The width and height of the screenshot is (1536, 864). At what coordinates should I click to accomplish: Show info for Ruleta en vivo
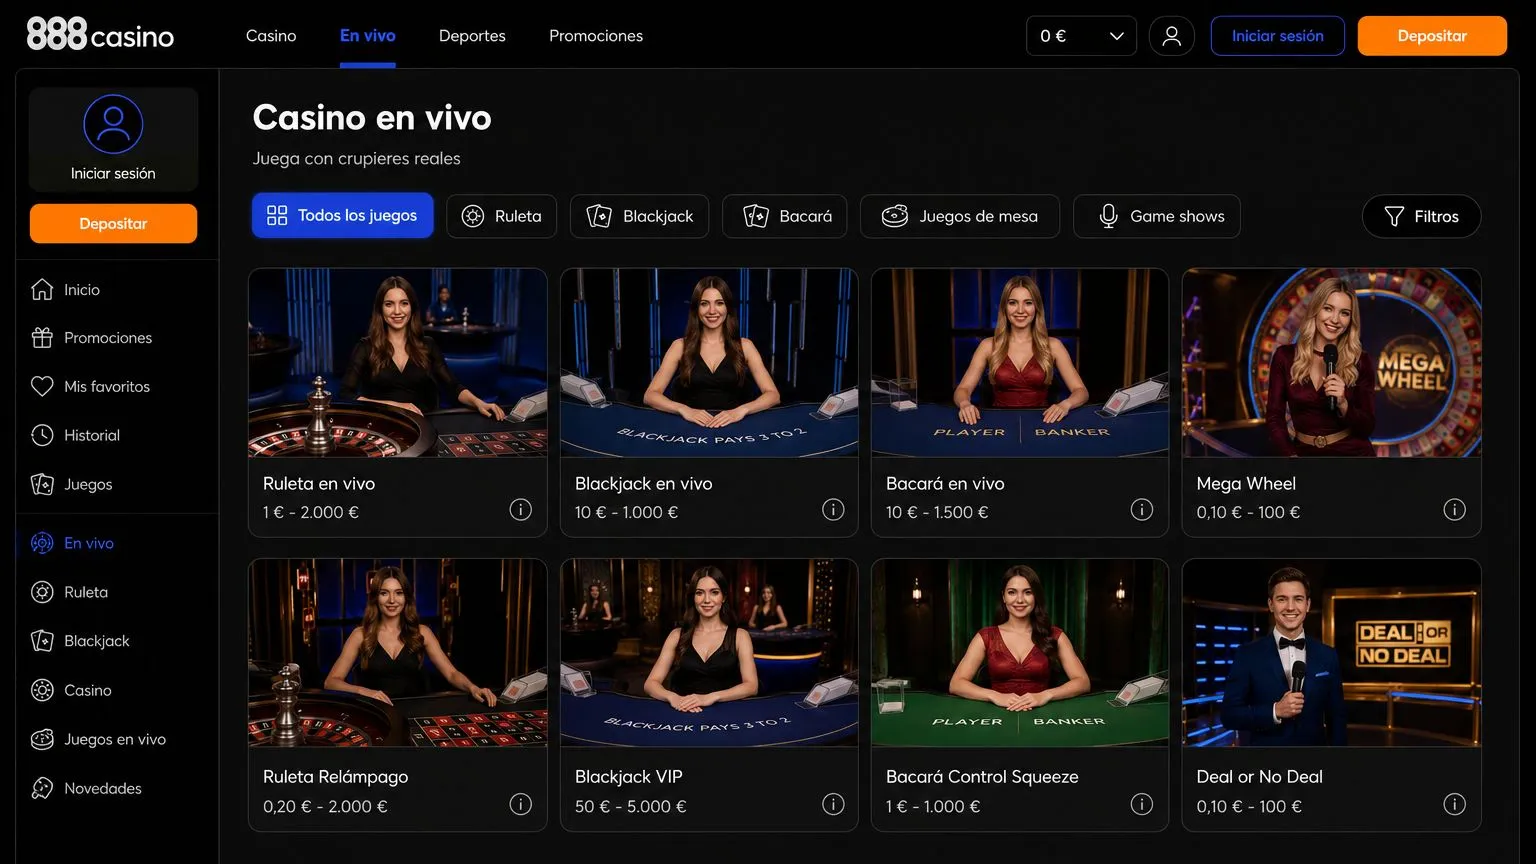521,510
